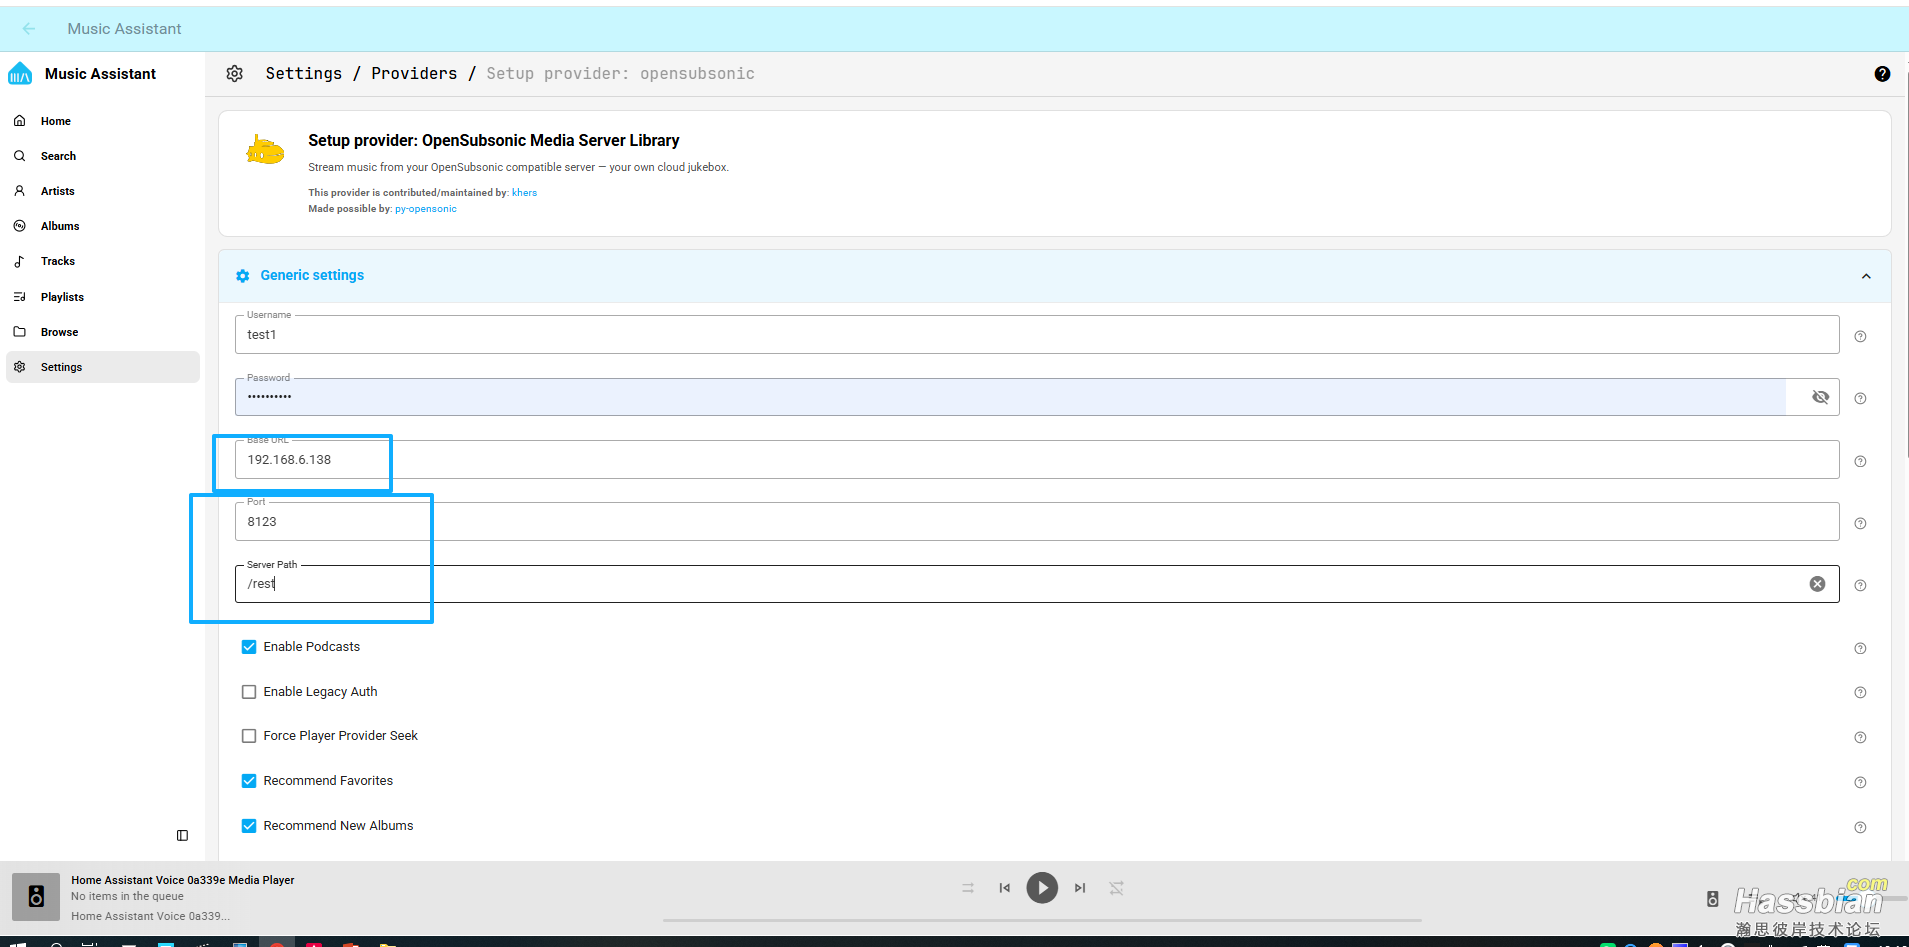Go to the previous track

point(1004,888)
